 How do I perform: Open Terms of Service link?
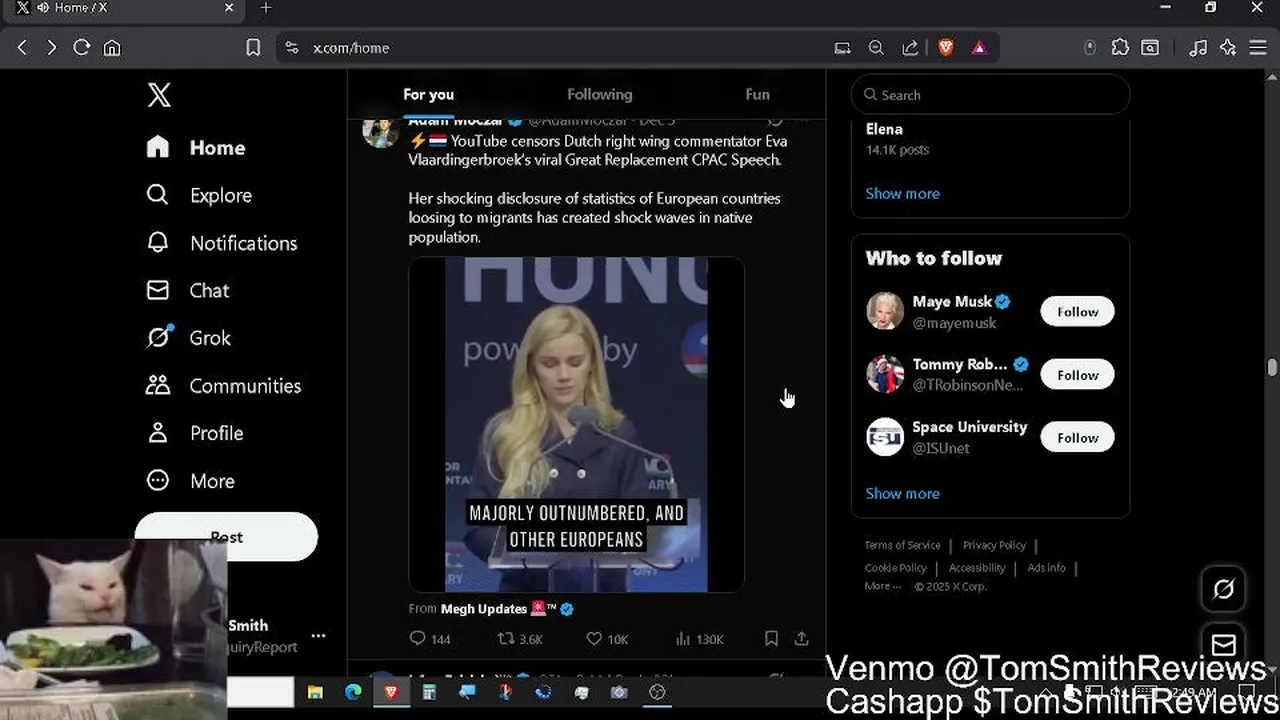pos(902,545)
